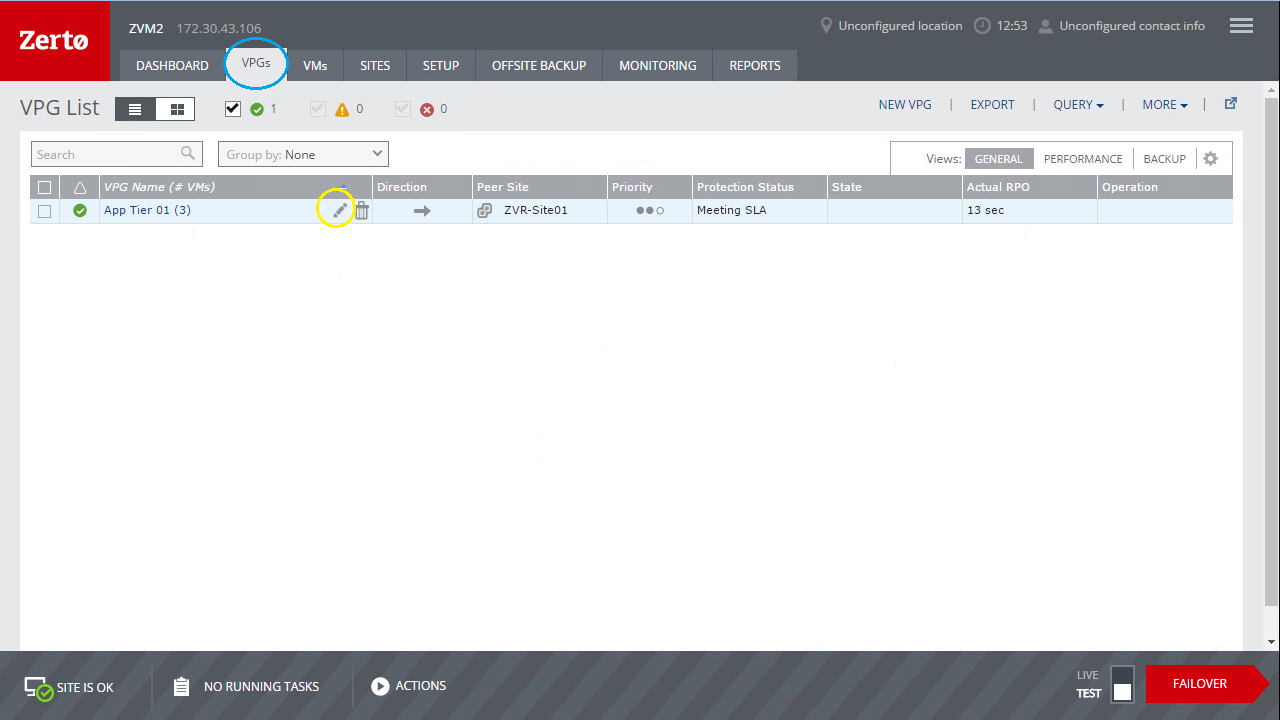This screenshot has height=720, width=1280.
Task: Click the red FAILOVER button
Action: tap(1200, 684)
